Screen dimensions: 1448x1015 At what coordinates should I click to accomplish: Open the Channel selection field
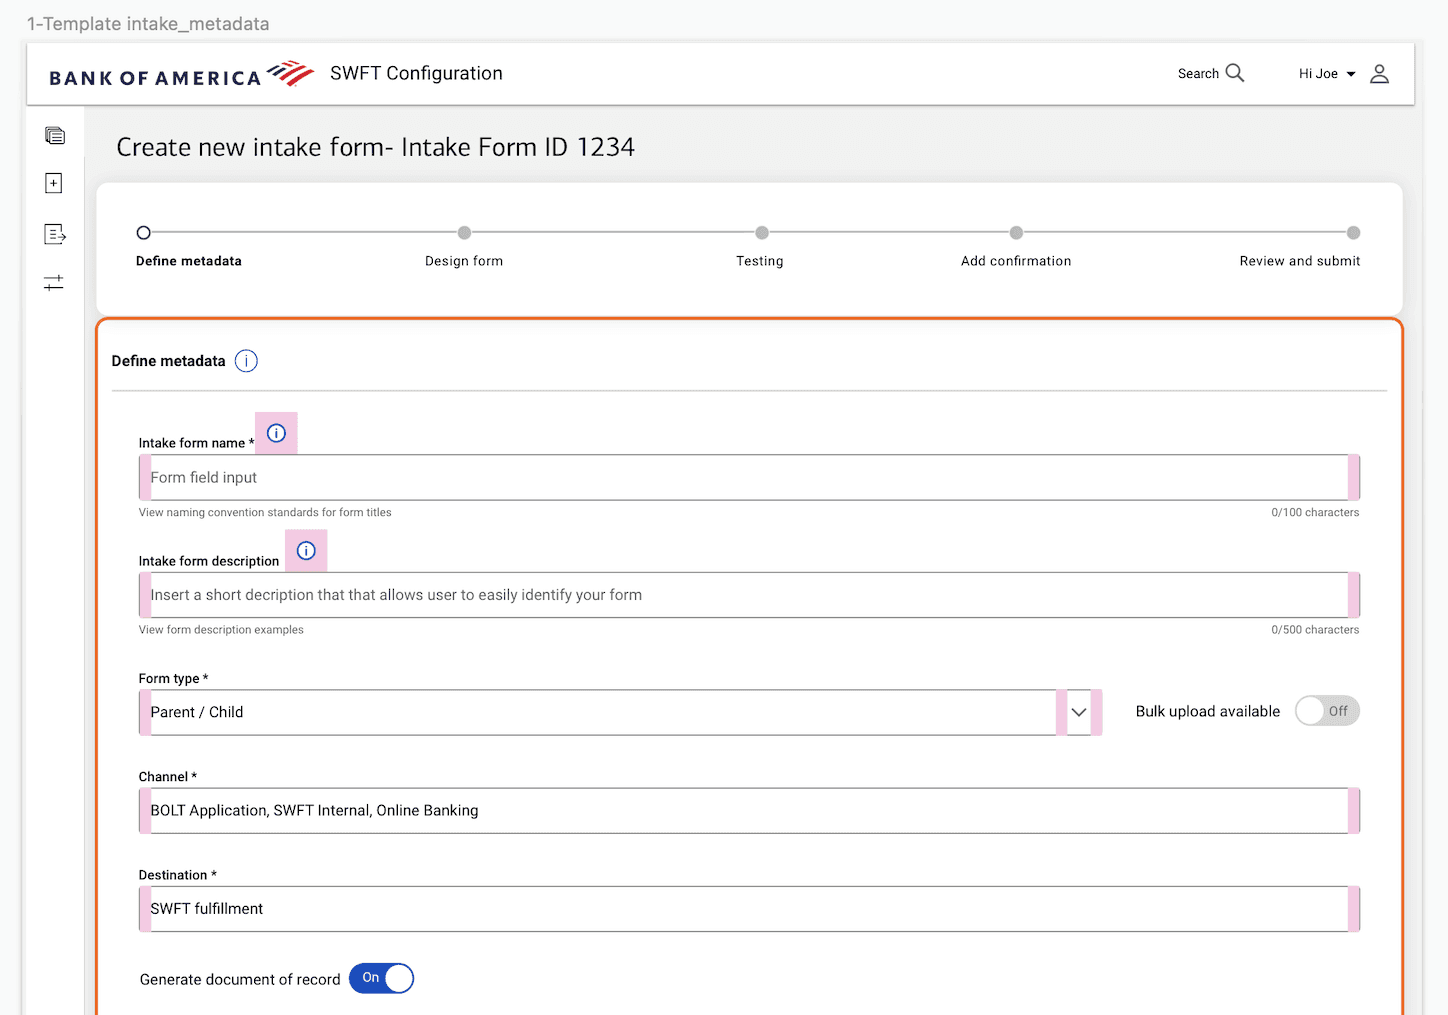pos(749,811)
